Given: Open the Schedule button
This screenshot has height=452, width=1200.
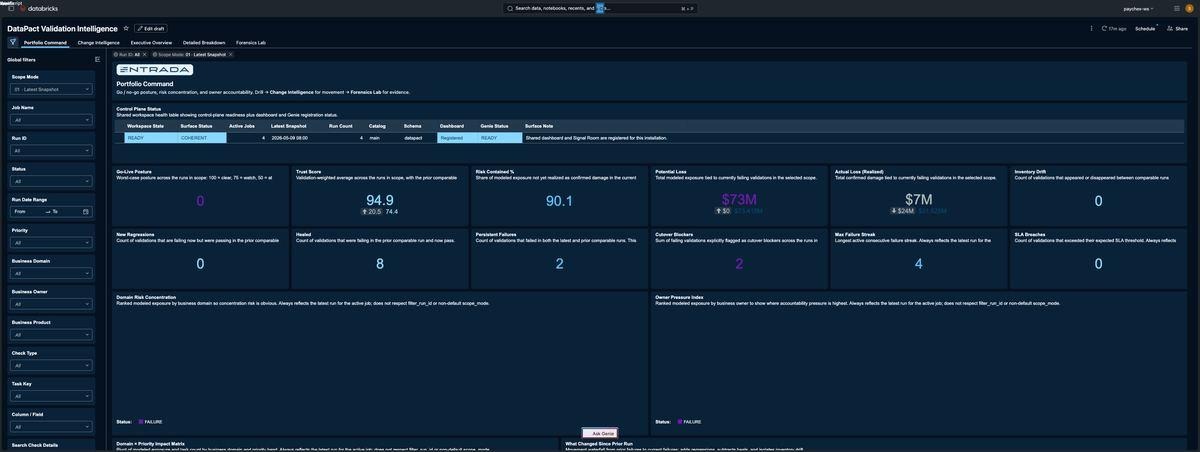Looking at the screenshot, I should point(1145,29).
